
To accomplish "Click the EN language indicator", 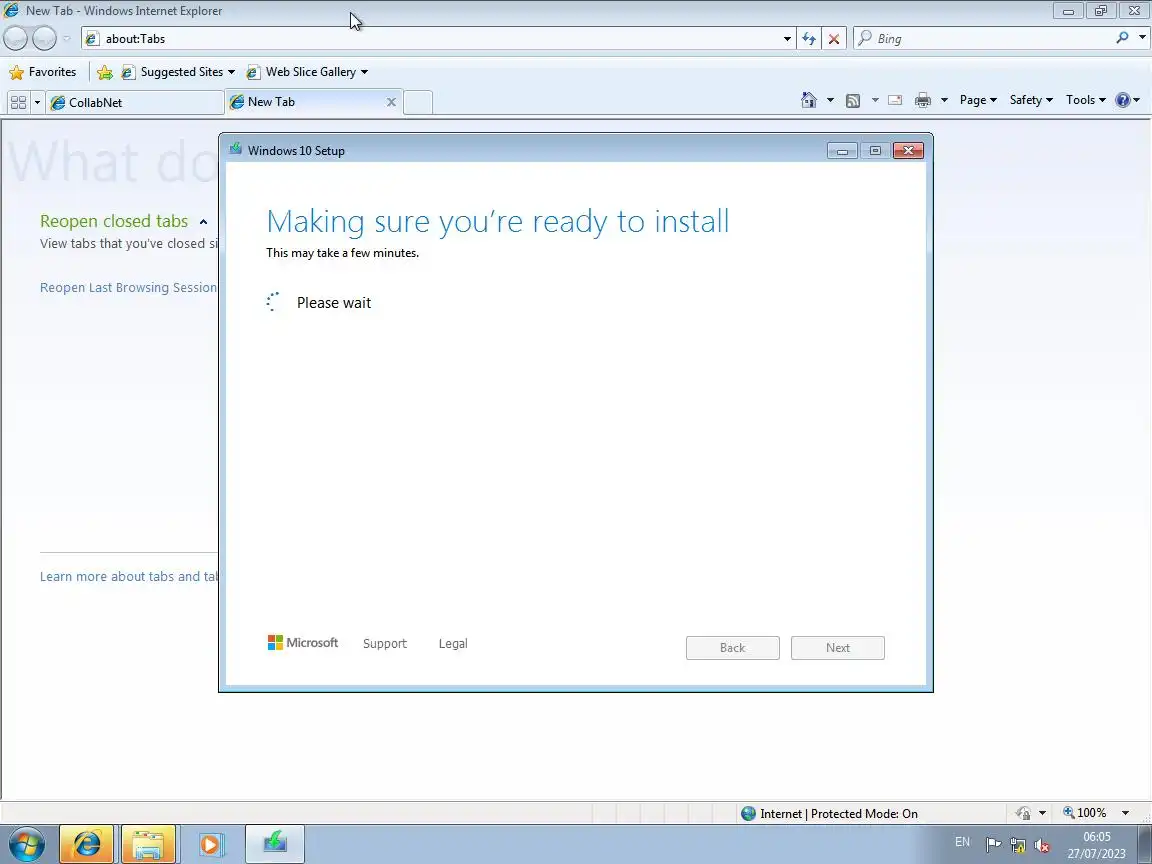I will pyautogui.click(x=962, y=842).
